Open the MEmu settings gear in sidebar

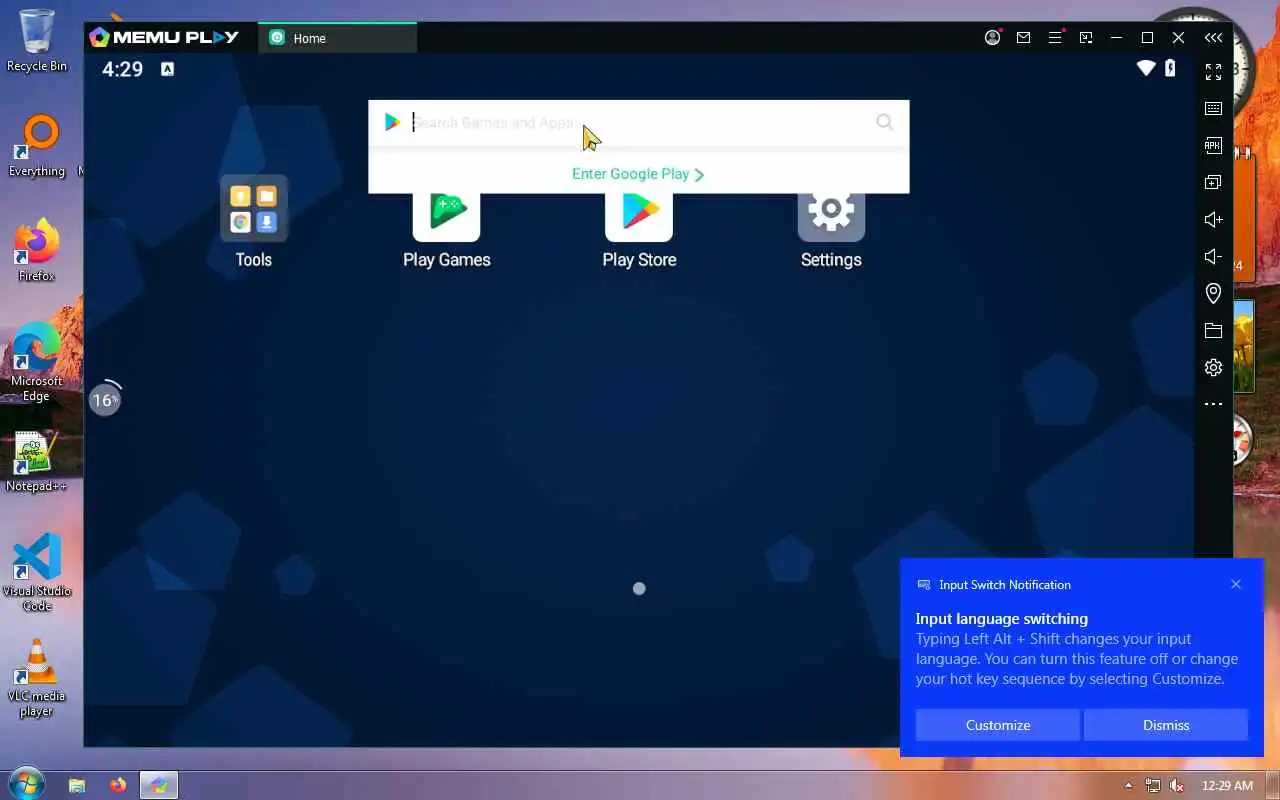pos(1213,367)
